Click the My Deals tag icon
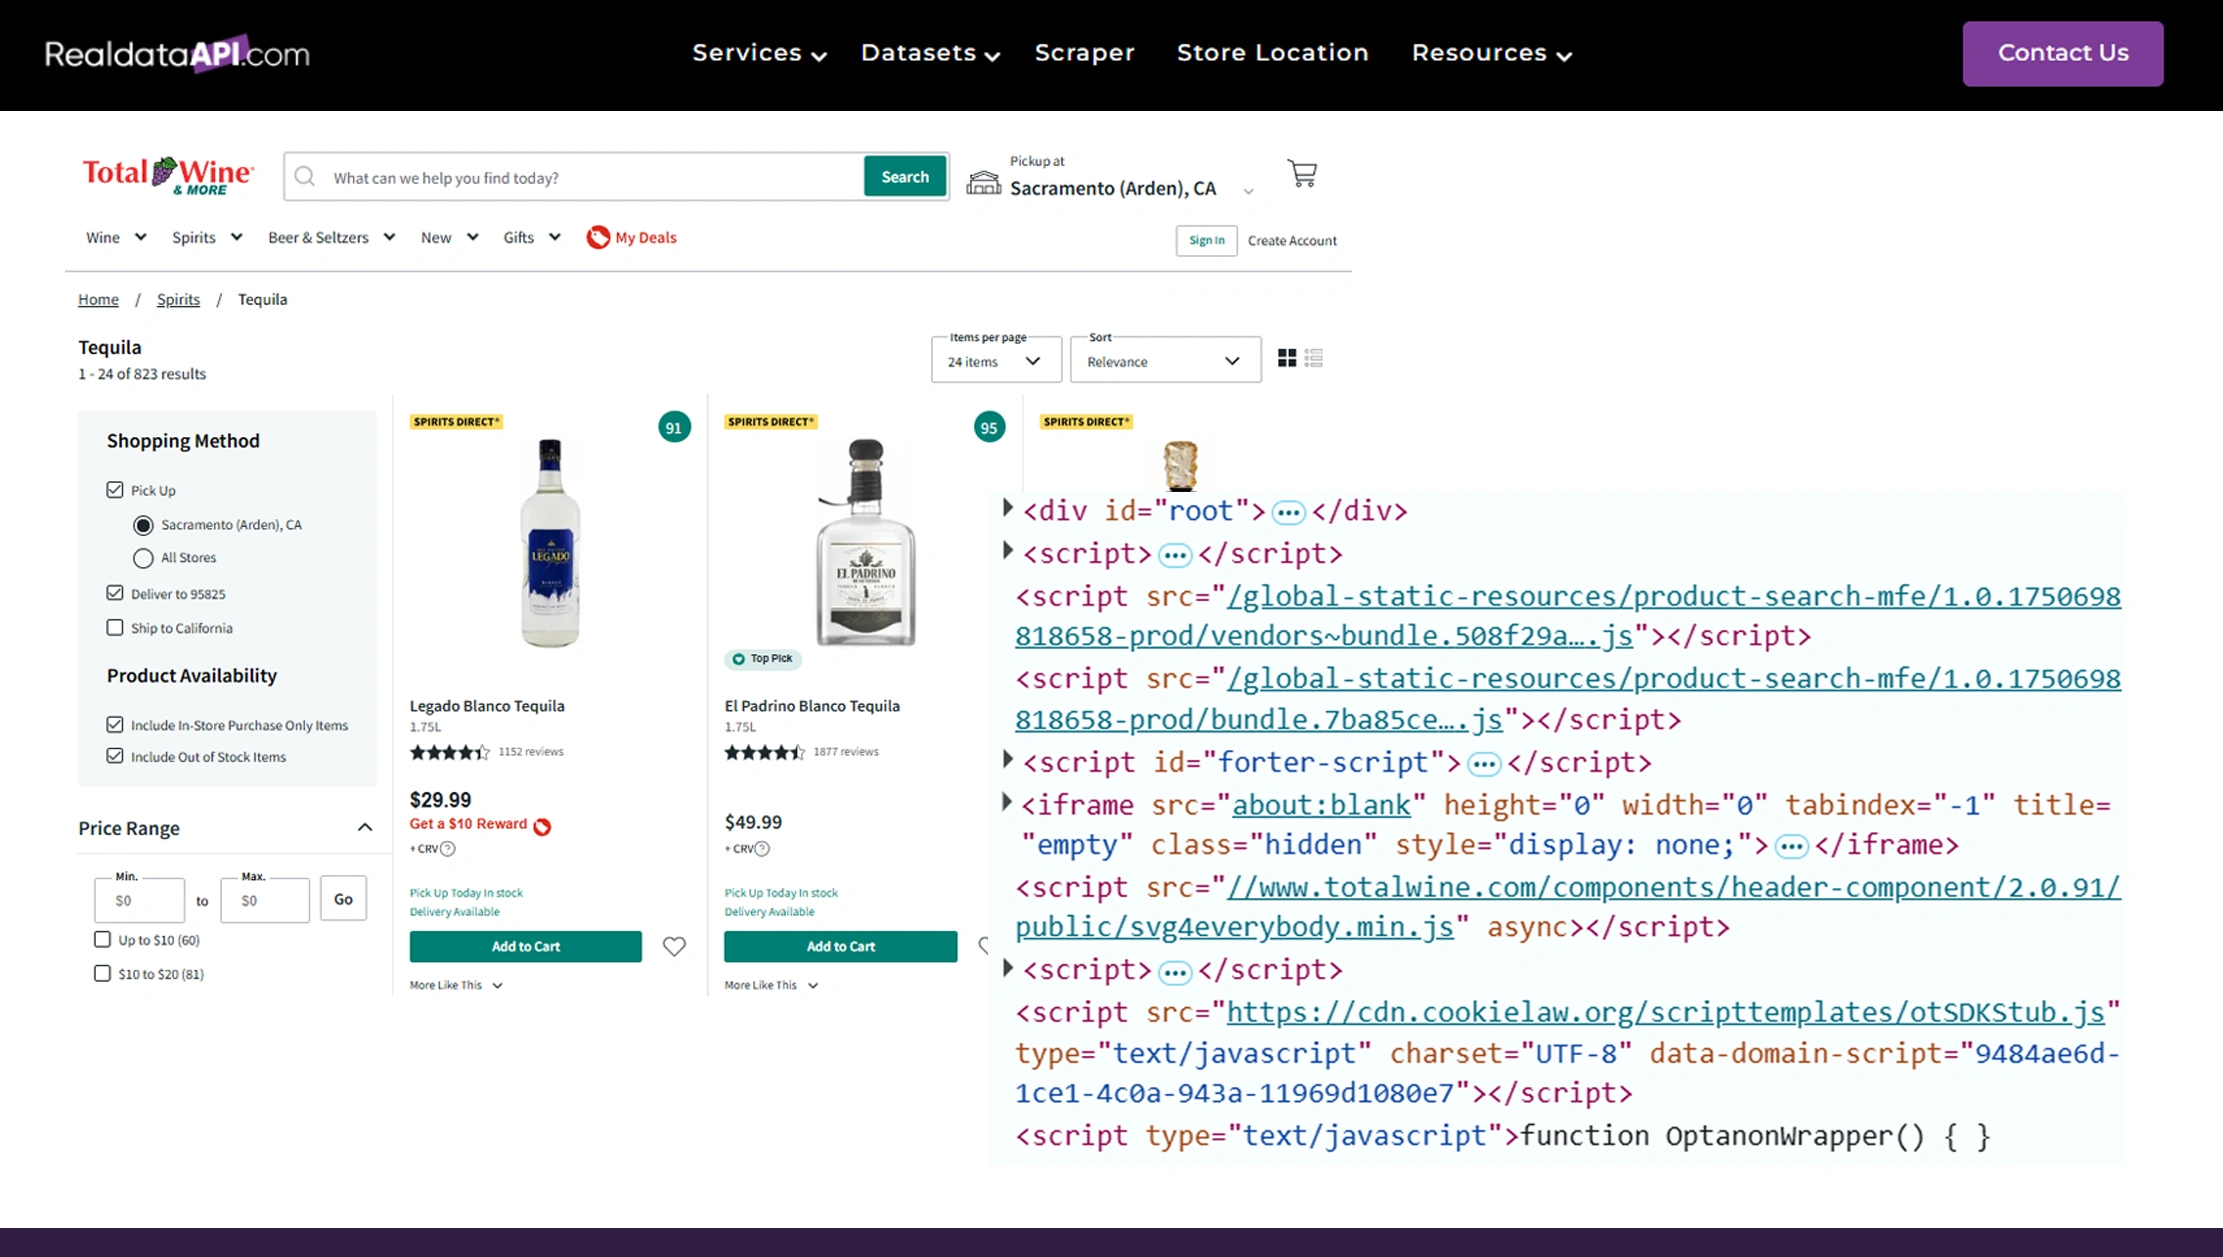 (598, 237)
